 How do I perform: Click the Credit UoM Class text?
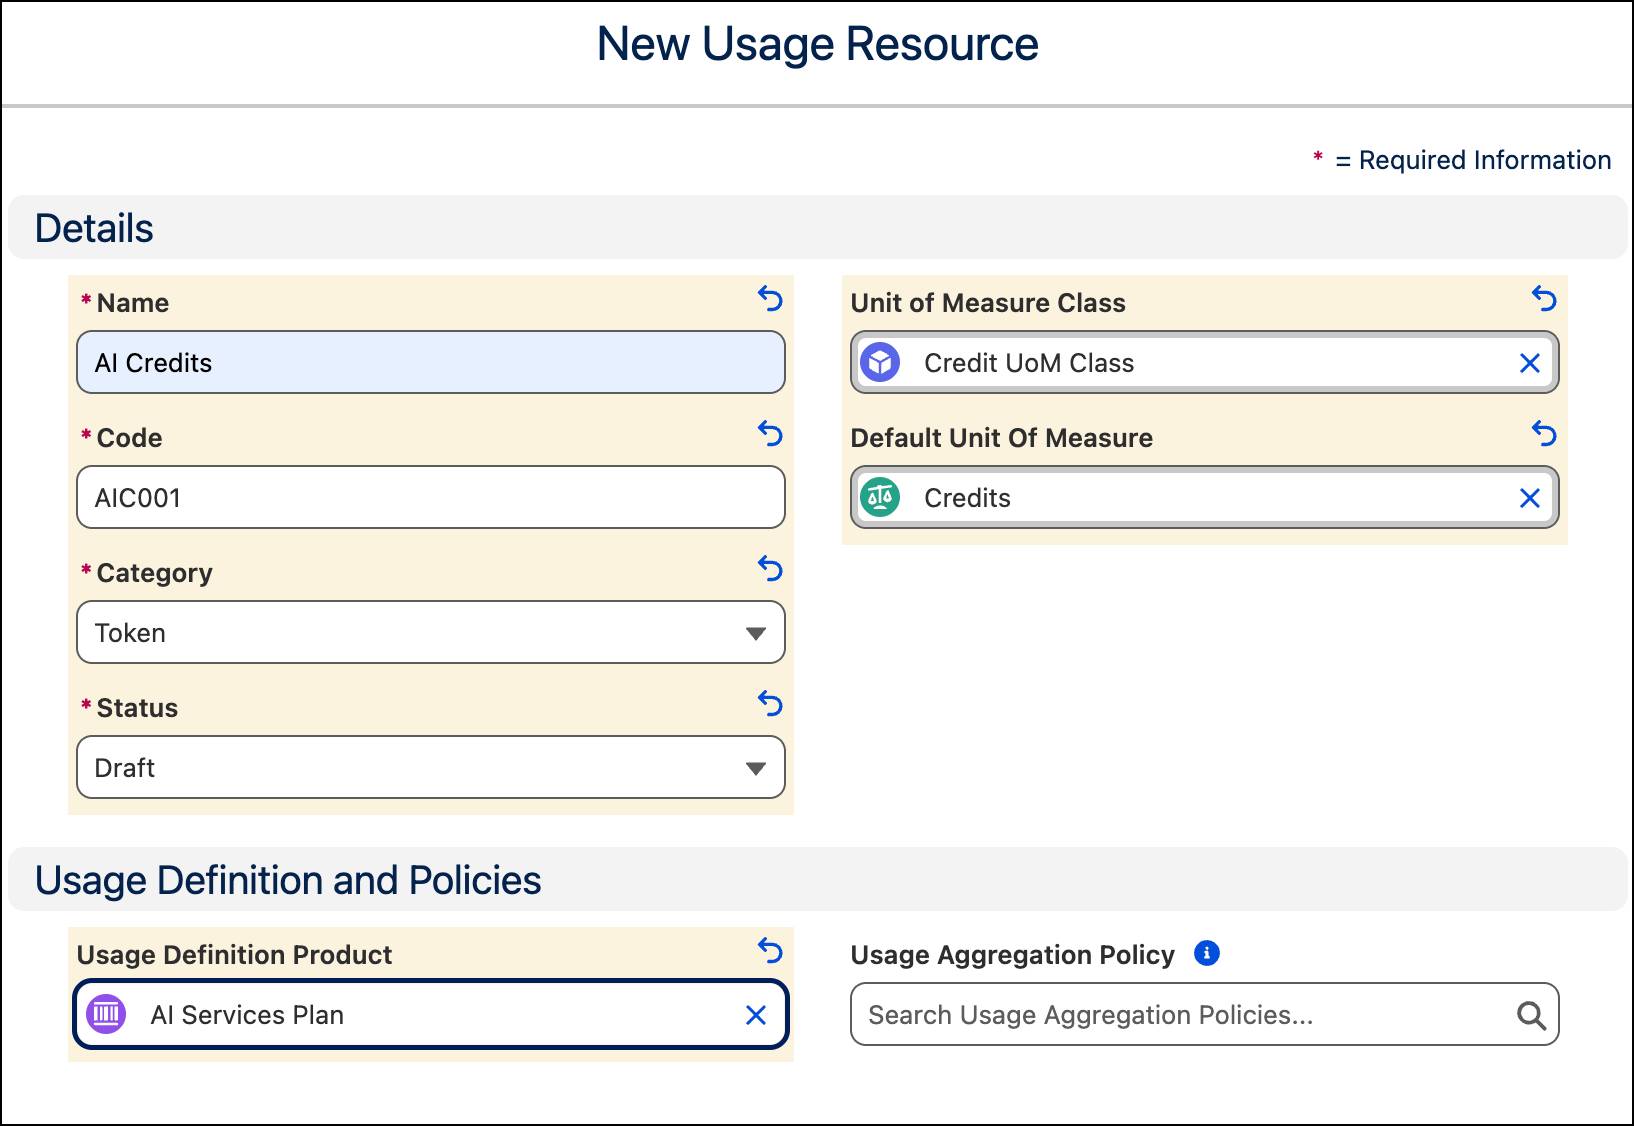pyautogui.click(x=1029, y=363)
